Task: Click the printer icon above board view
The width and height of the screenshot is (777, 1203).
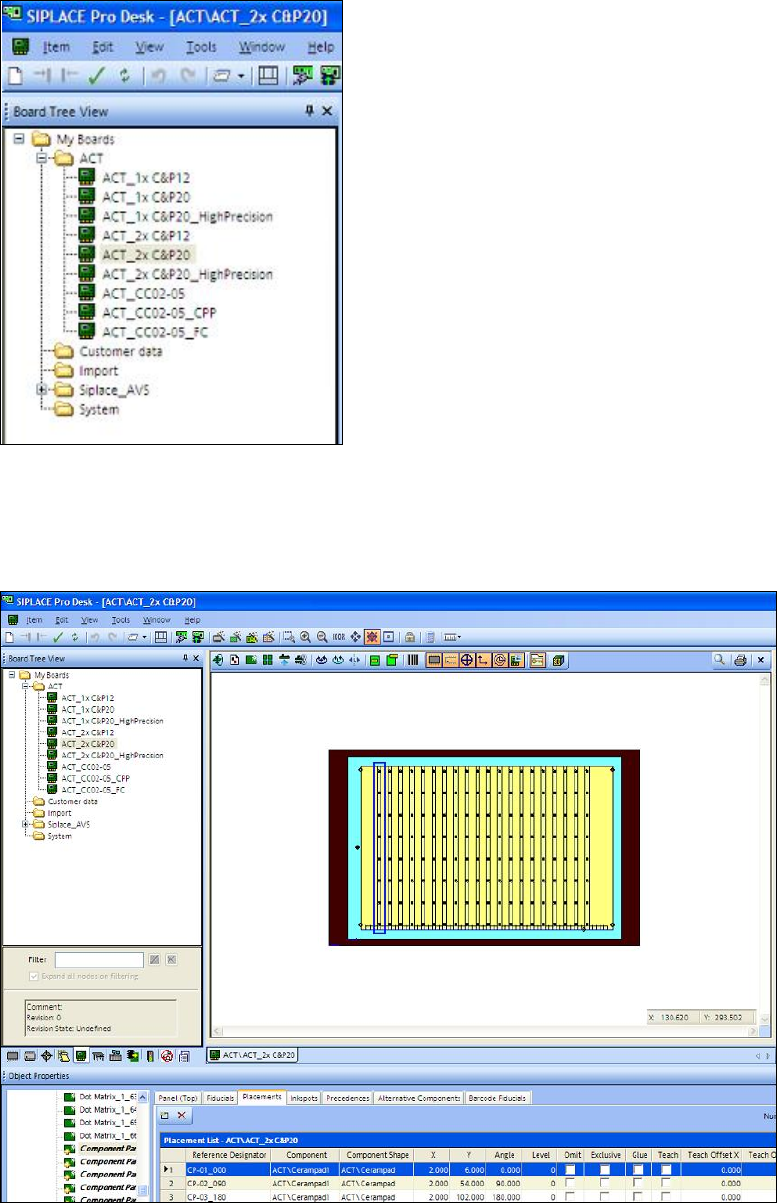Action: pos(740,659)
